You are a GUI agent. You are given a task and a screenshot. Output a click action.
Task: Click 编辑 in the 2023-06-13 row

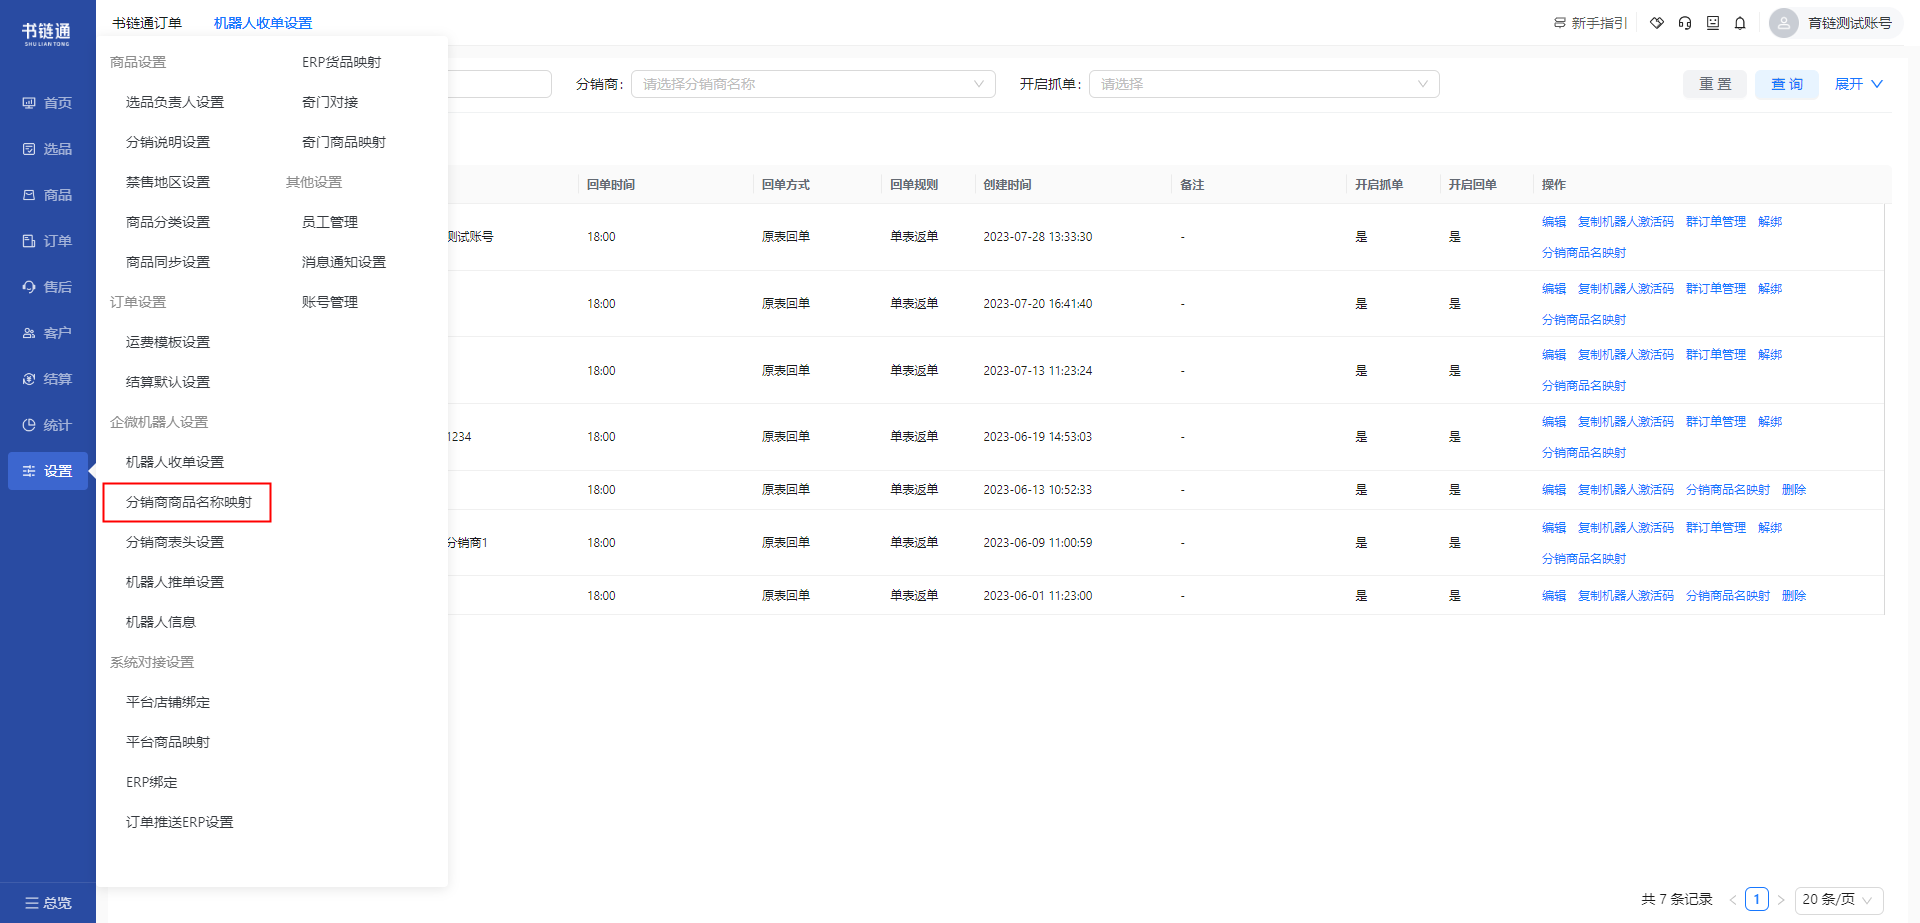(1554, 490)
